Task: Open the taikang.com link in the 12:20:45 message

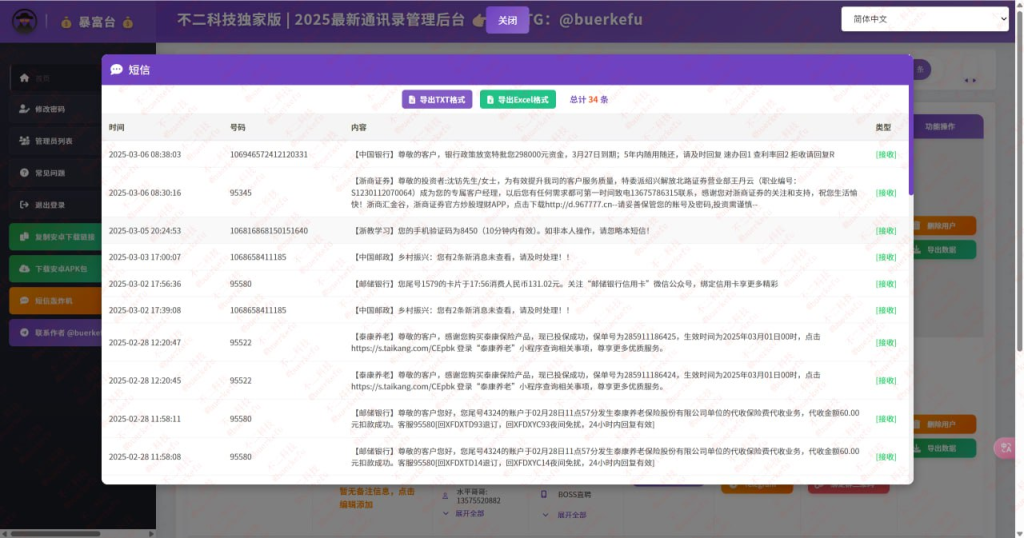Action: pos(402,387)
